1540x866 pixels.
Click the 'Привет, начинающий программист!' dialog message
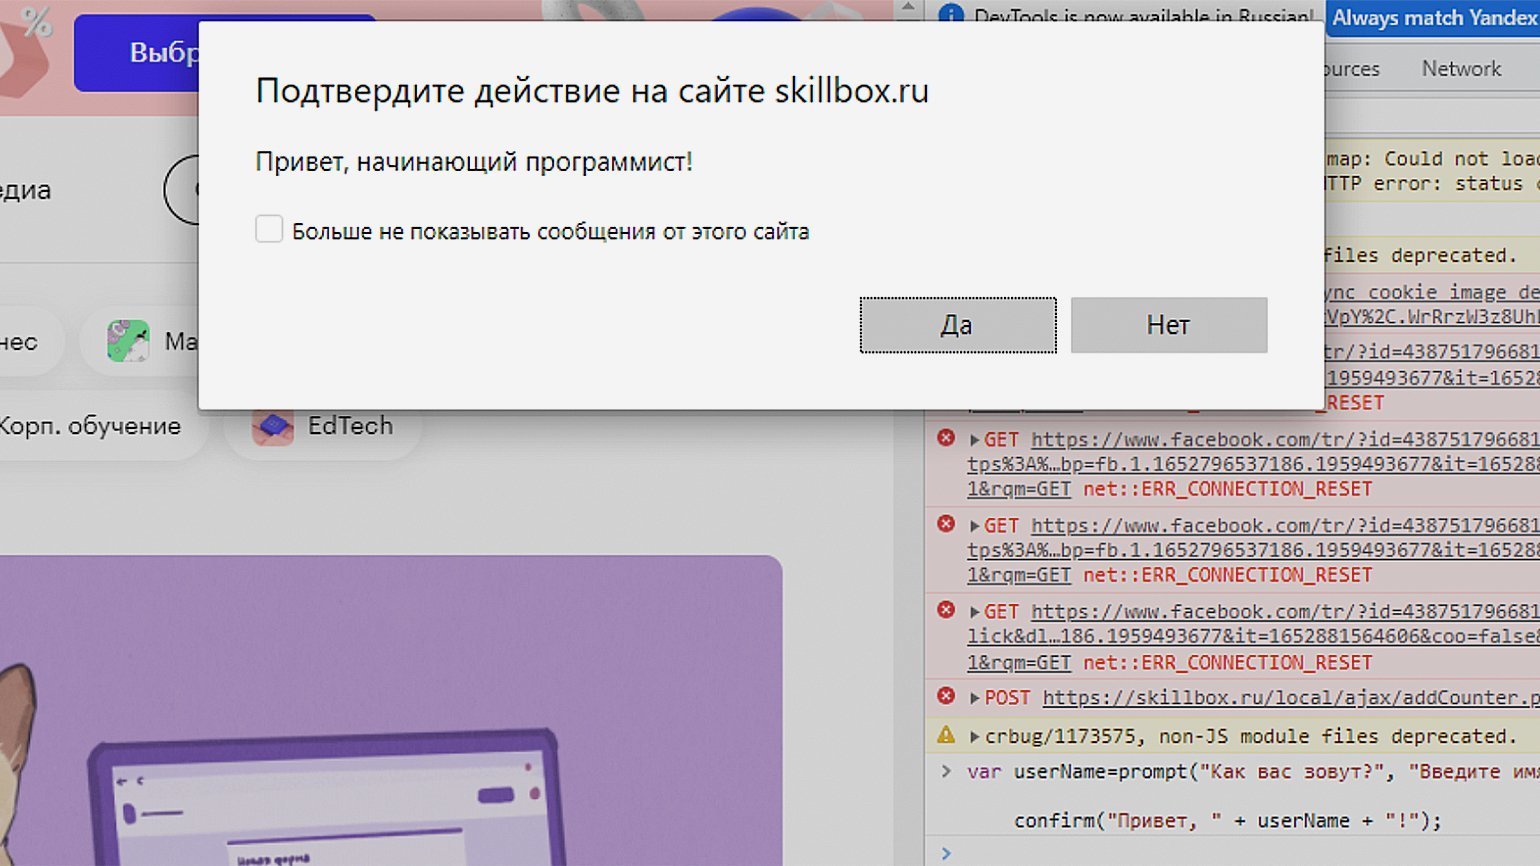pos(474,162)
